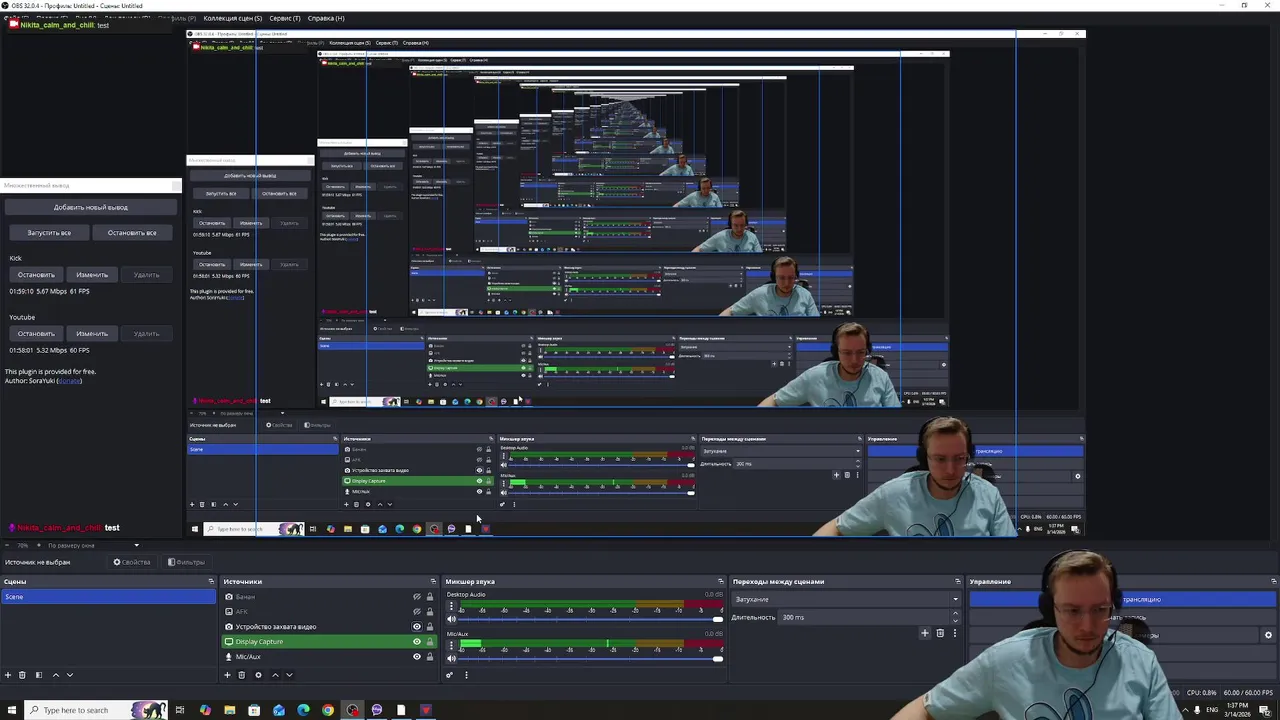Viewport: 1280px width, 720px height.
Task: Undock the Источники panel float icon
Action: pyautogui.click(x=433, y=581)
